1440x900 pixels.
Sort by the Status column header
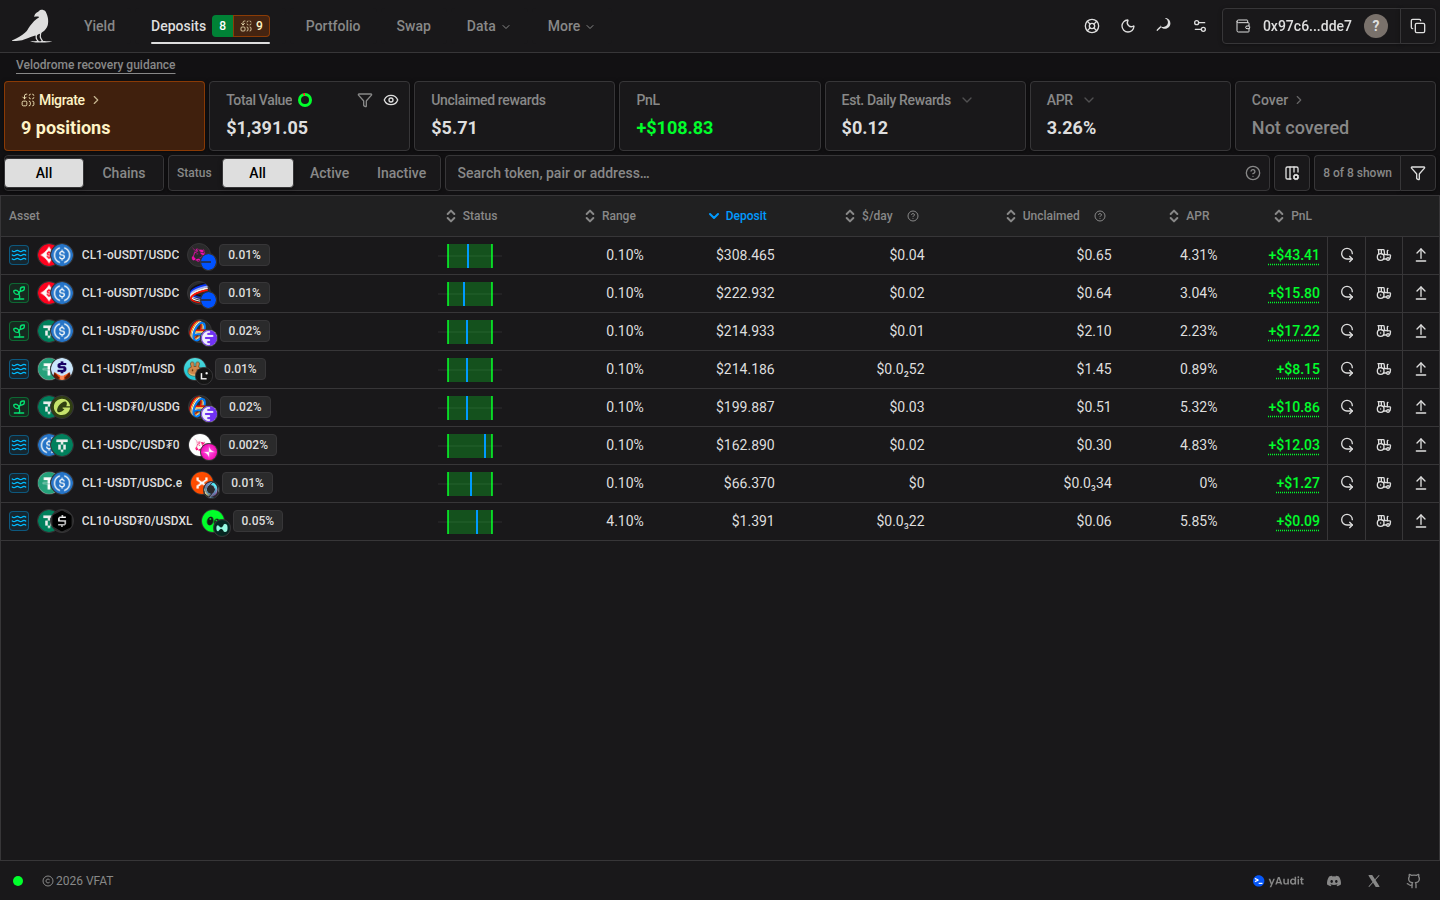click(471, 216)
